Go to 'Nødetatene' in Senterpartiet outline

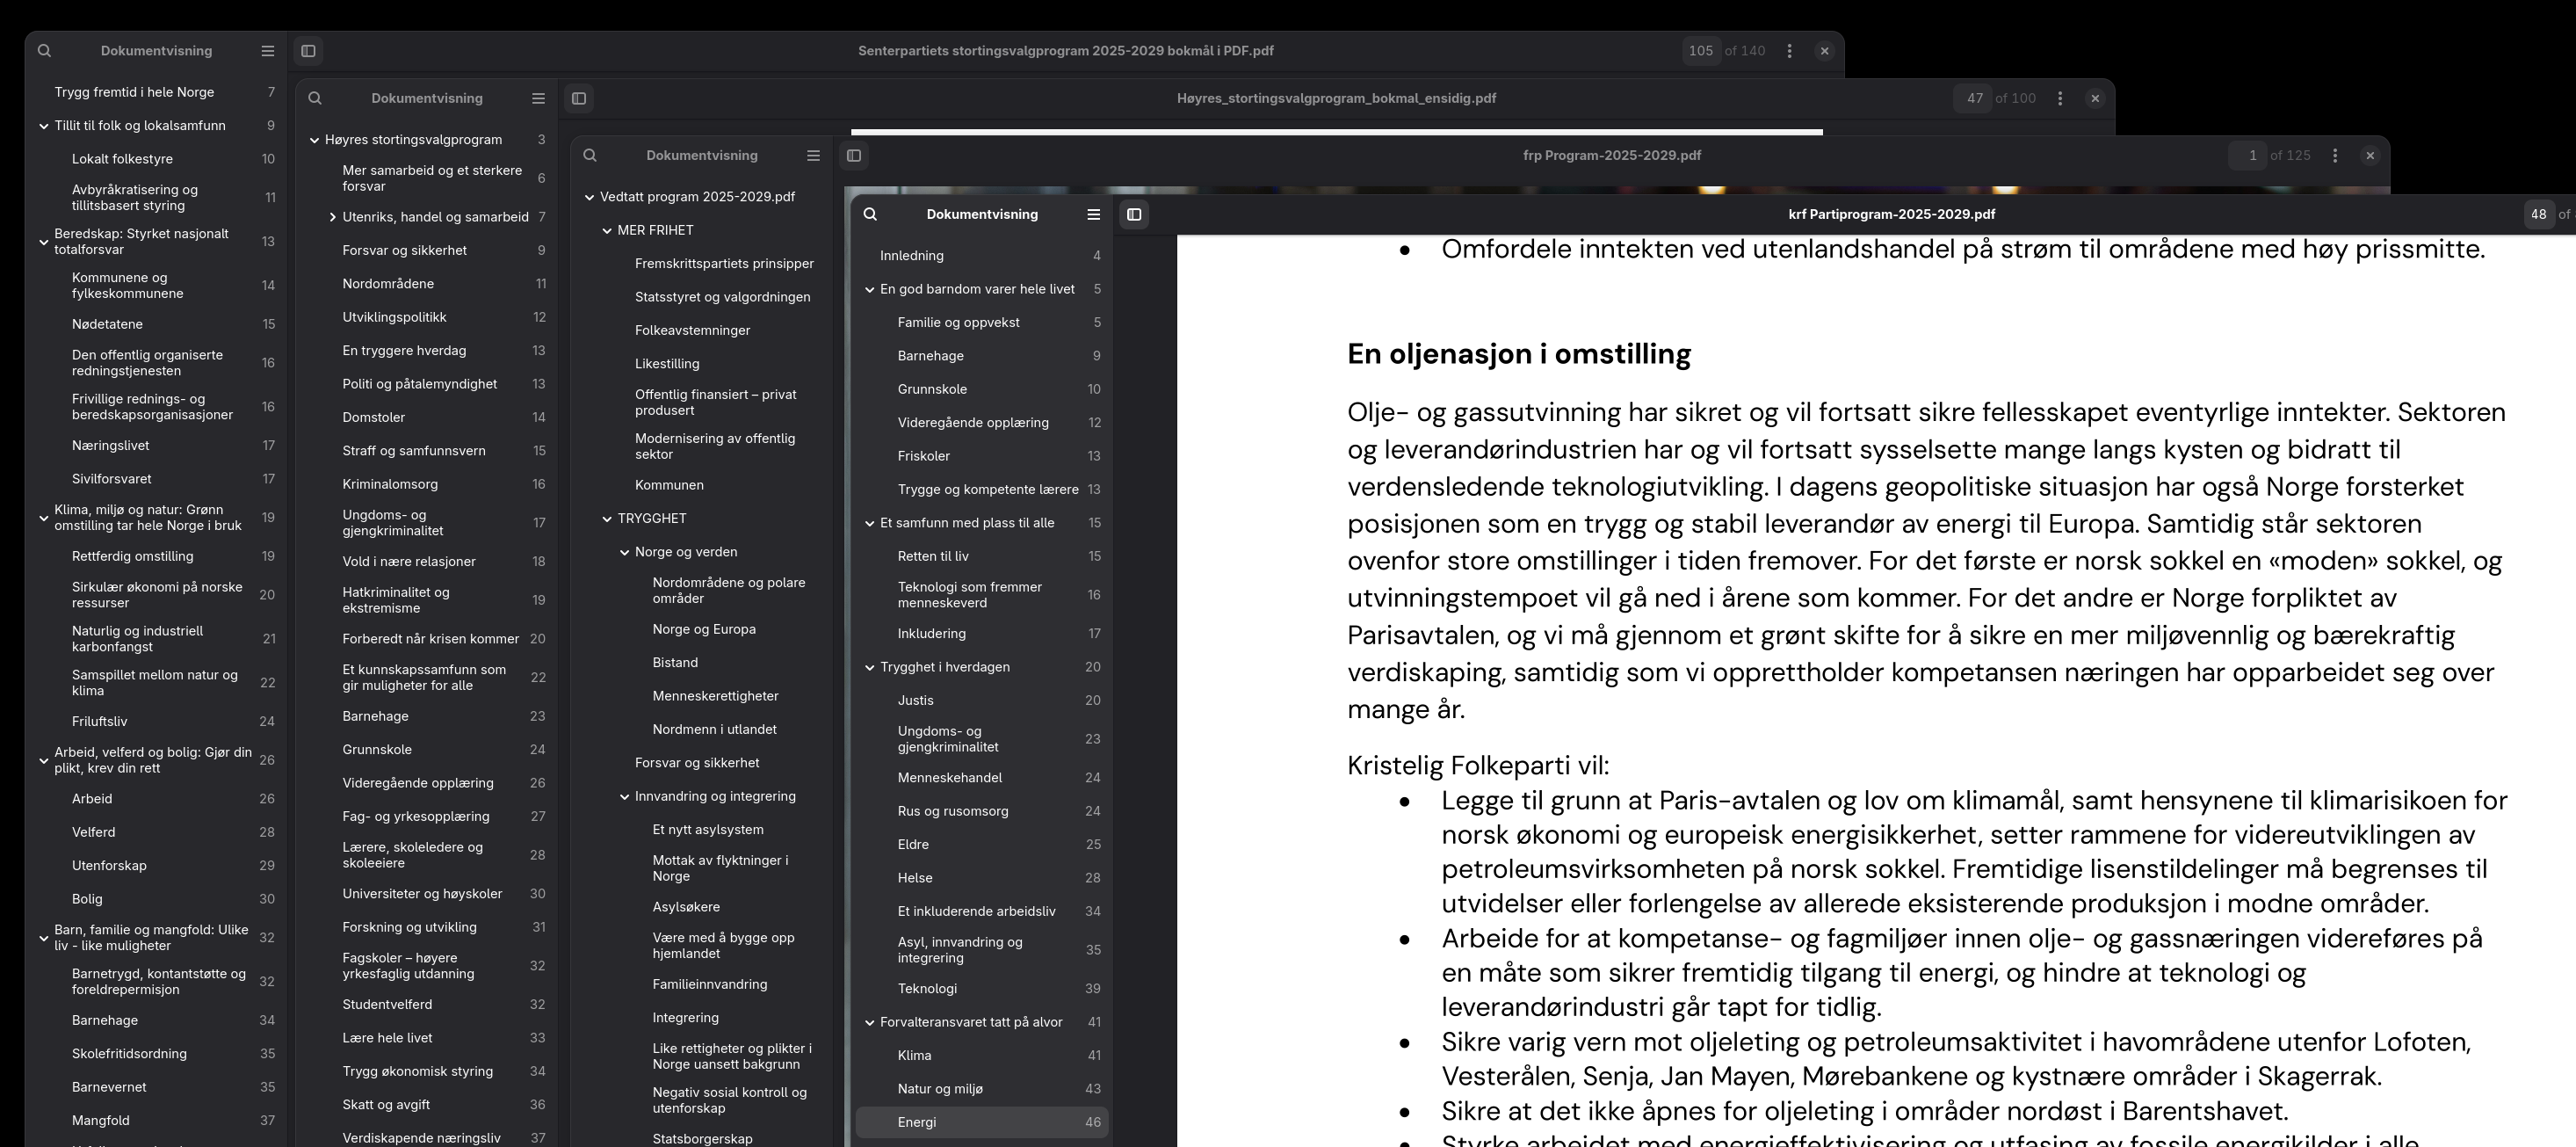pyautogui.click(x=107, y=324)
